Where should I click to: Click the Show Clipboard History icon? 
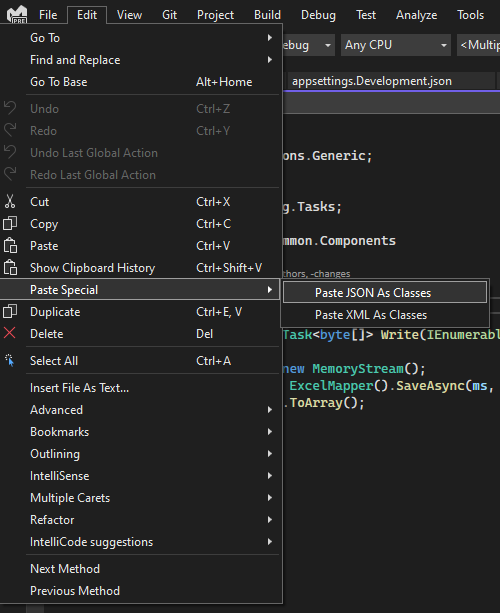pos(10,268)
